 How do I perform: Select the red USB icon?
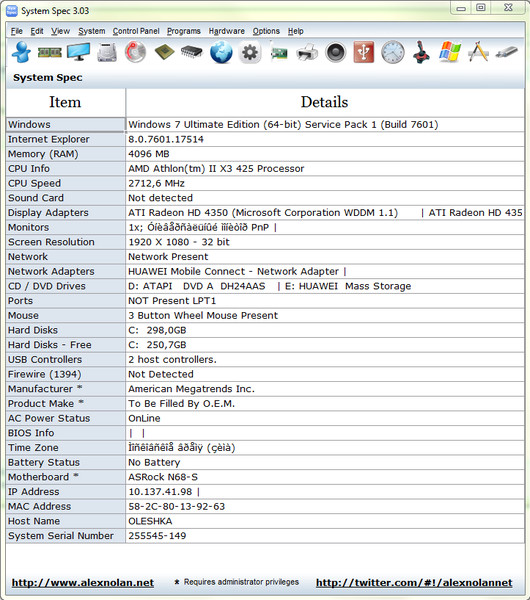[x=364, y=52]
